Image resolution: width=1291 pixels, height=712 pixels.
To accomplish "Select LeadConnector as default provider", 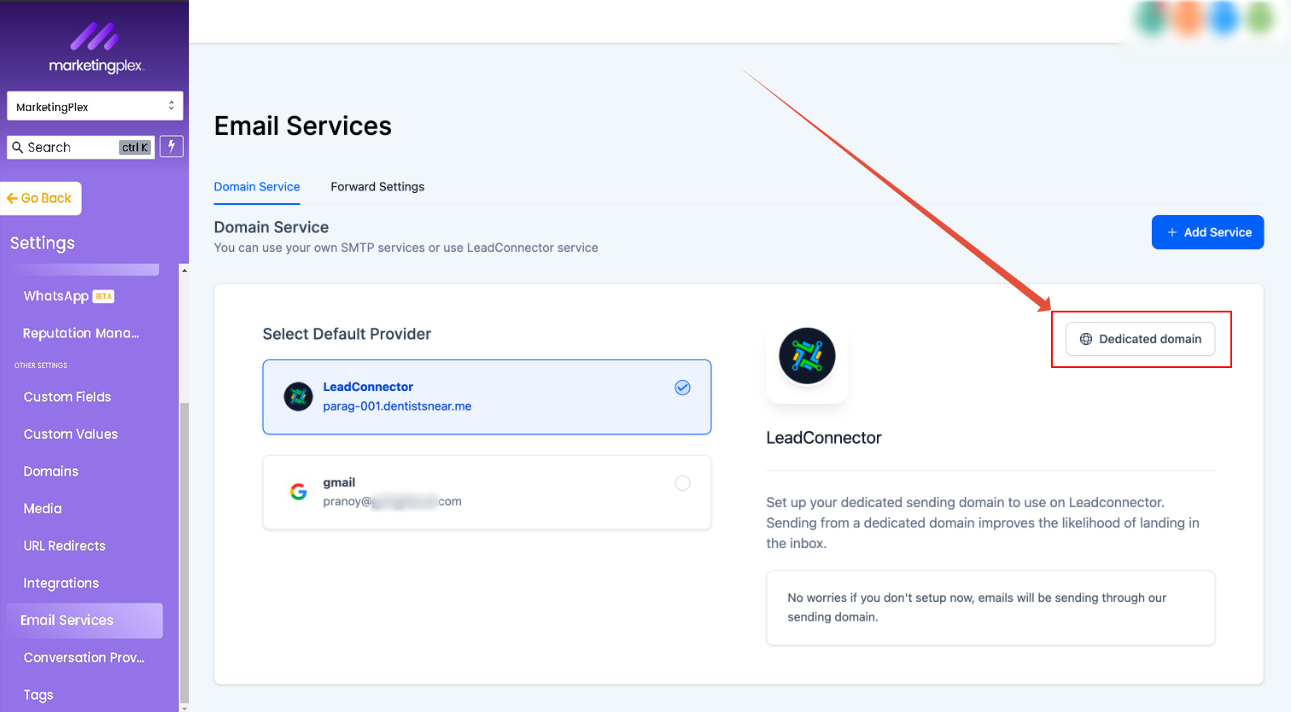I will click(x=487, y=397).
